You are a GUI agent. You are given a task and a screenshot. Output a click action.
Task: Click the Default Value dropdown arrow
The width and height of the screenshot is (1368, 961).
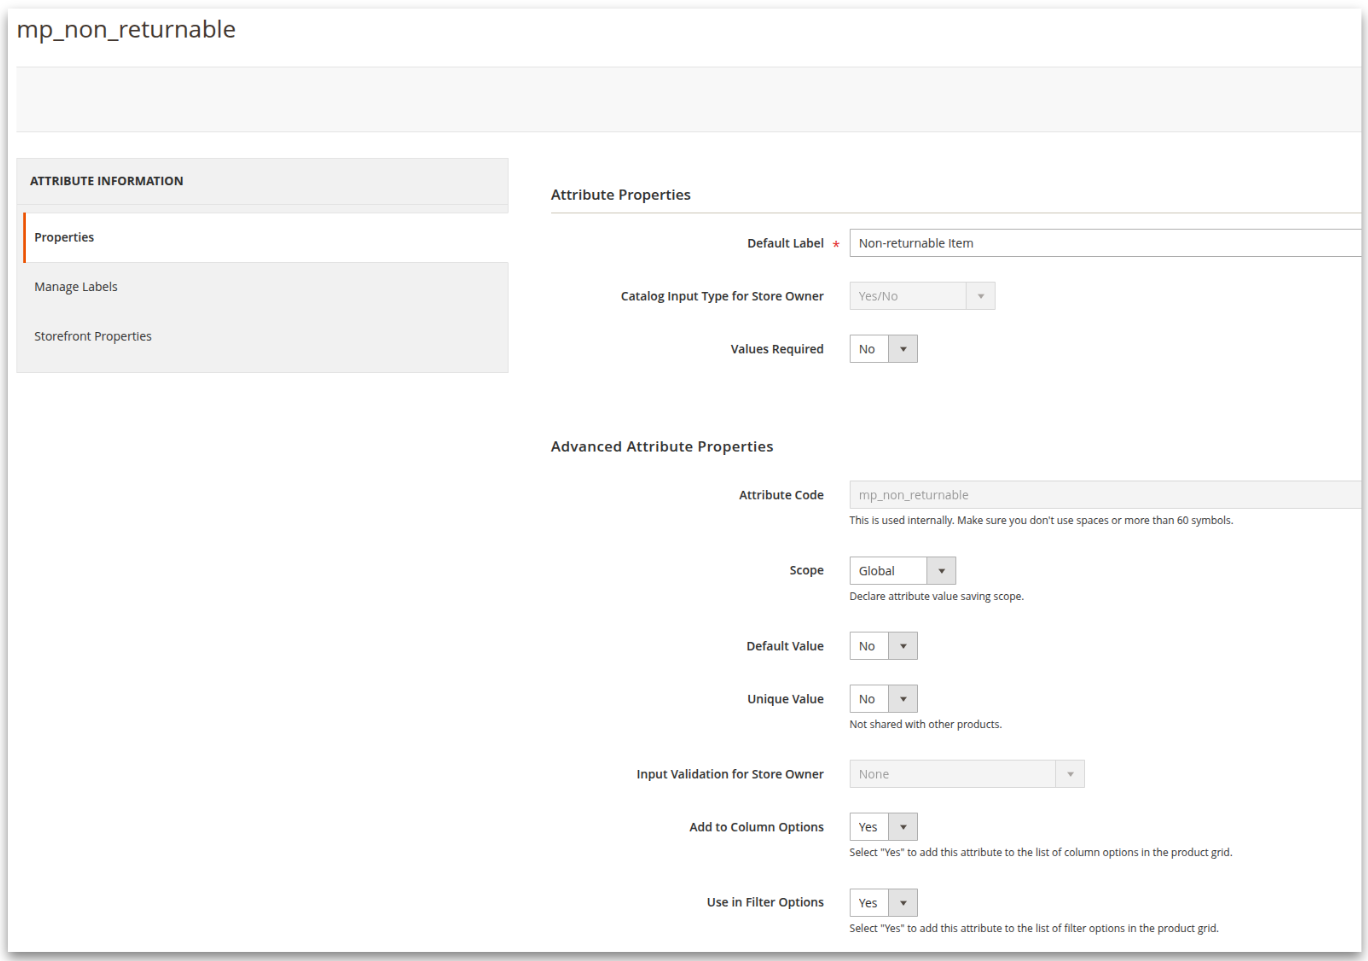[902, 645]
